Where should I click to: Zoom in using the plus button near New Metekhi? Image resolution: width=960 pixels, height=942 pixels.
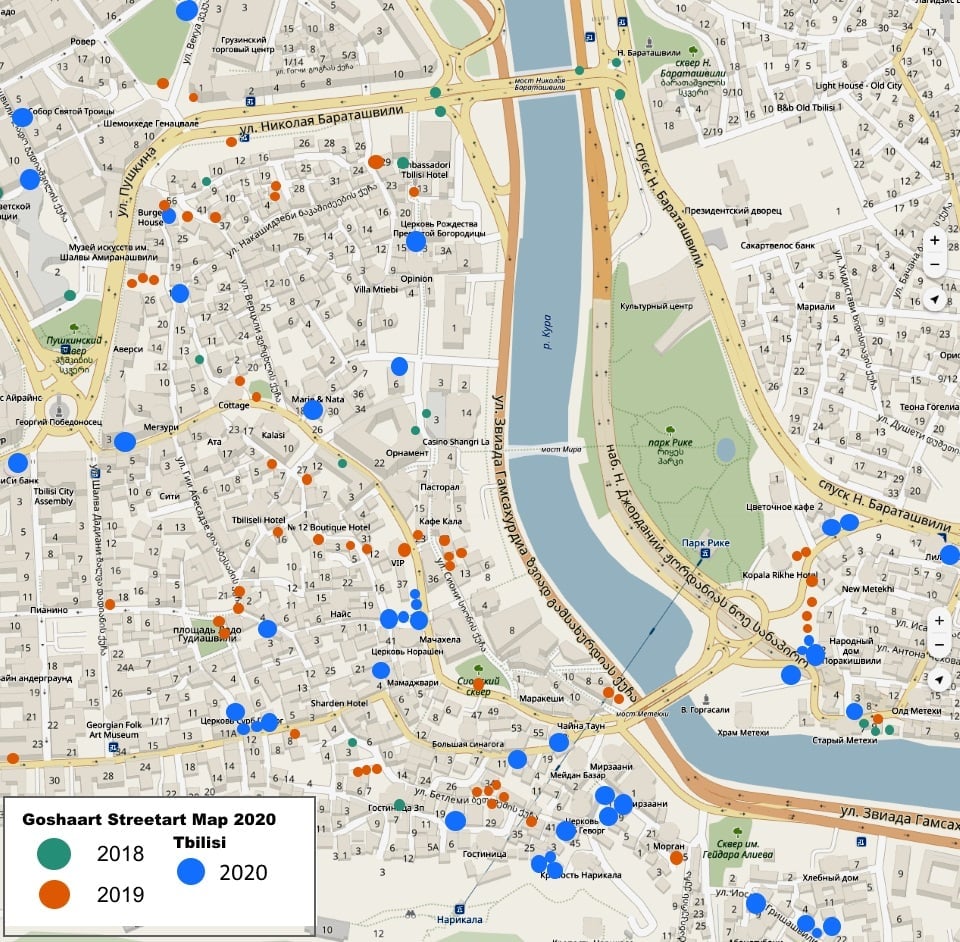[939, 620]
